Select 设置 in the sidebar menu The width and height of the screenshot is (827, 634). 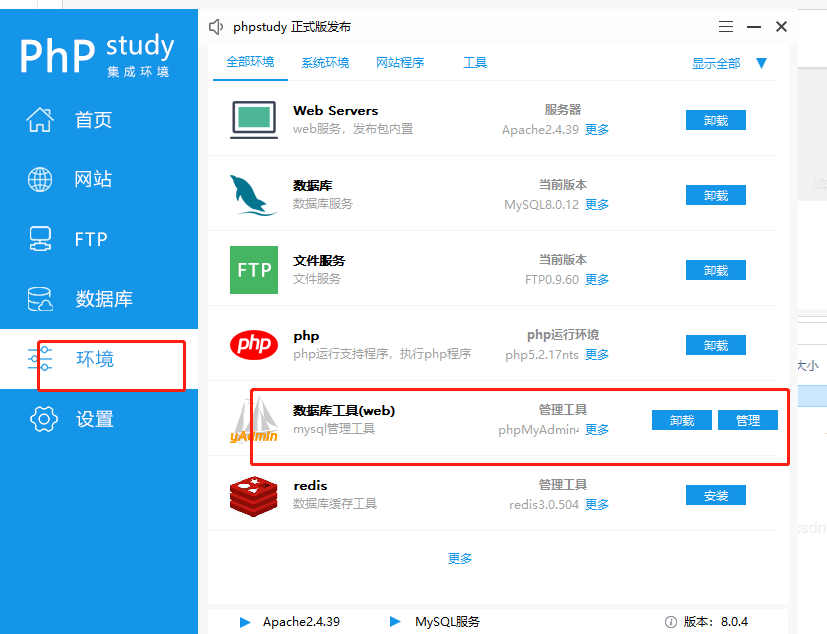coord(95,419)
